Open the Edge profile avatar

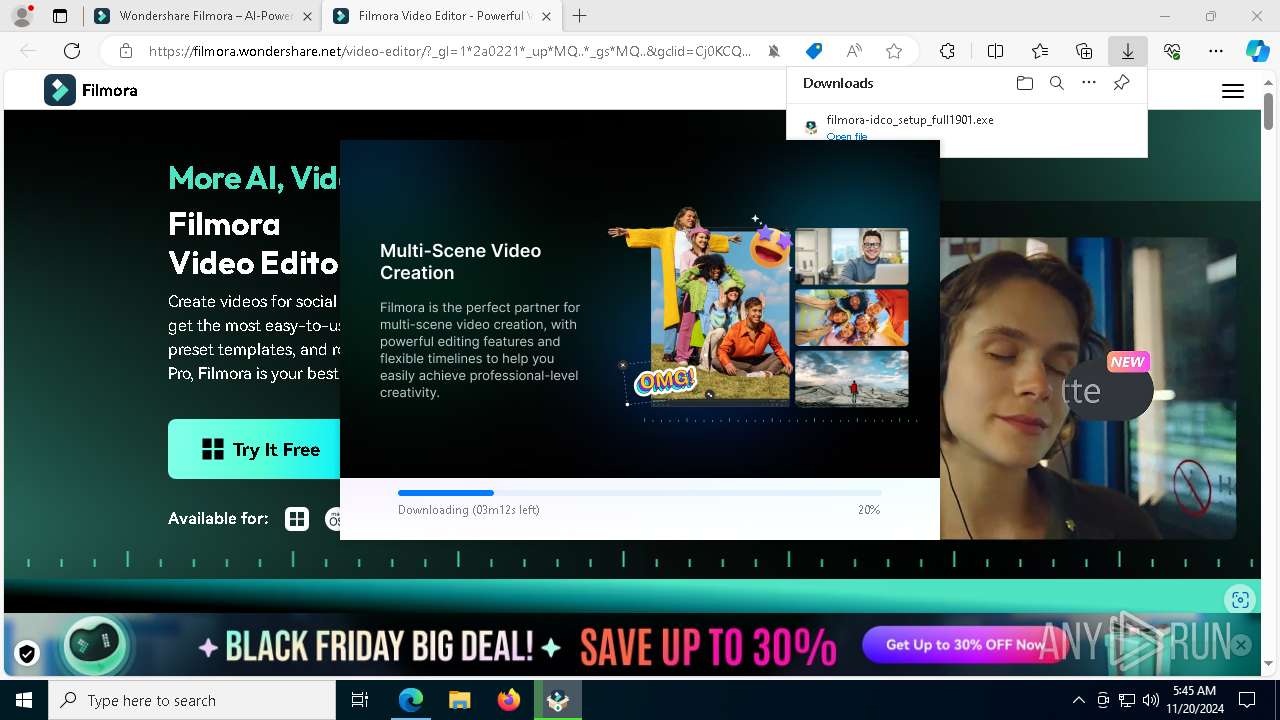[x=21, y=16]
